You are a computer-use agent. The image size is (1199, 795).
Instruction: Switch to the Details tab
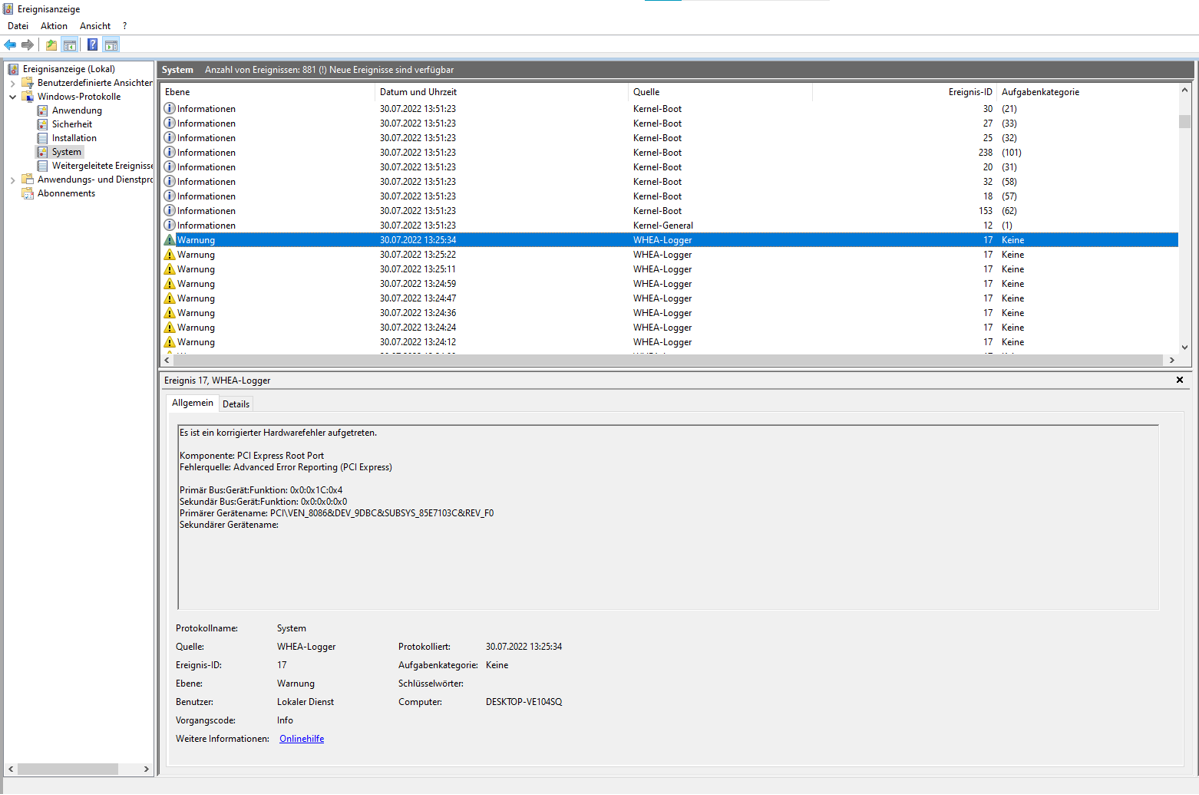point(236,404)
